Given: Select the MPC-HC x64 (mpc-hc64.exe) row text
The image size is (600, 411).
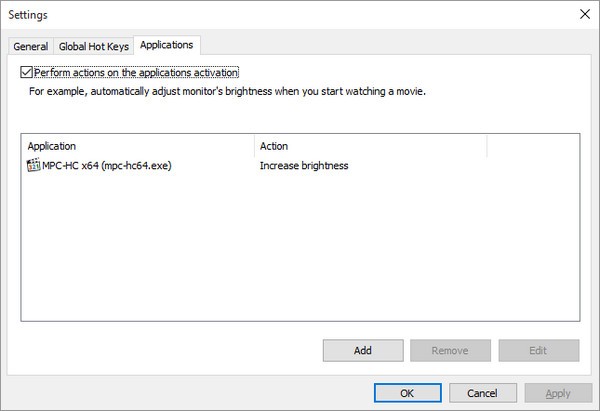Looking at the screenshot, I should pos(107,166).
